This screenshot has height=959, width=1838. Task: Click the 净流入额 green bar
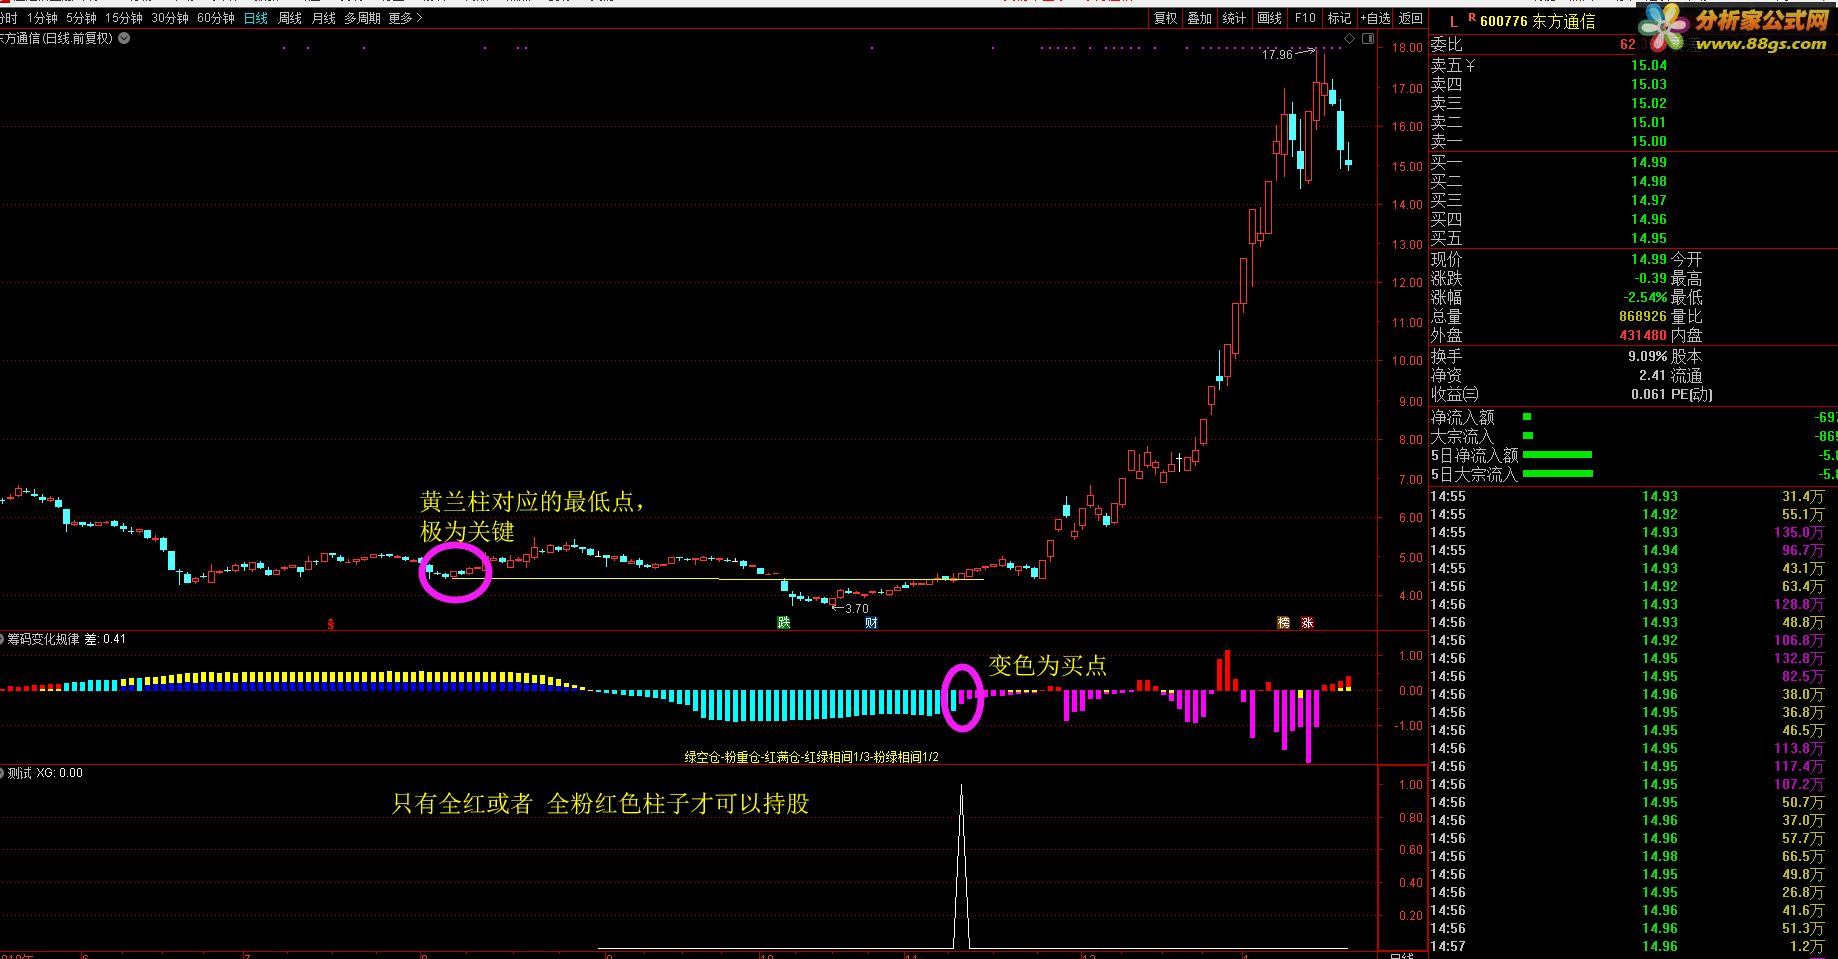[1527, 416]
